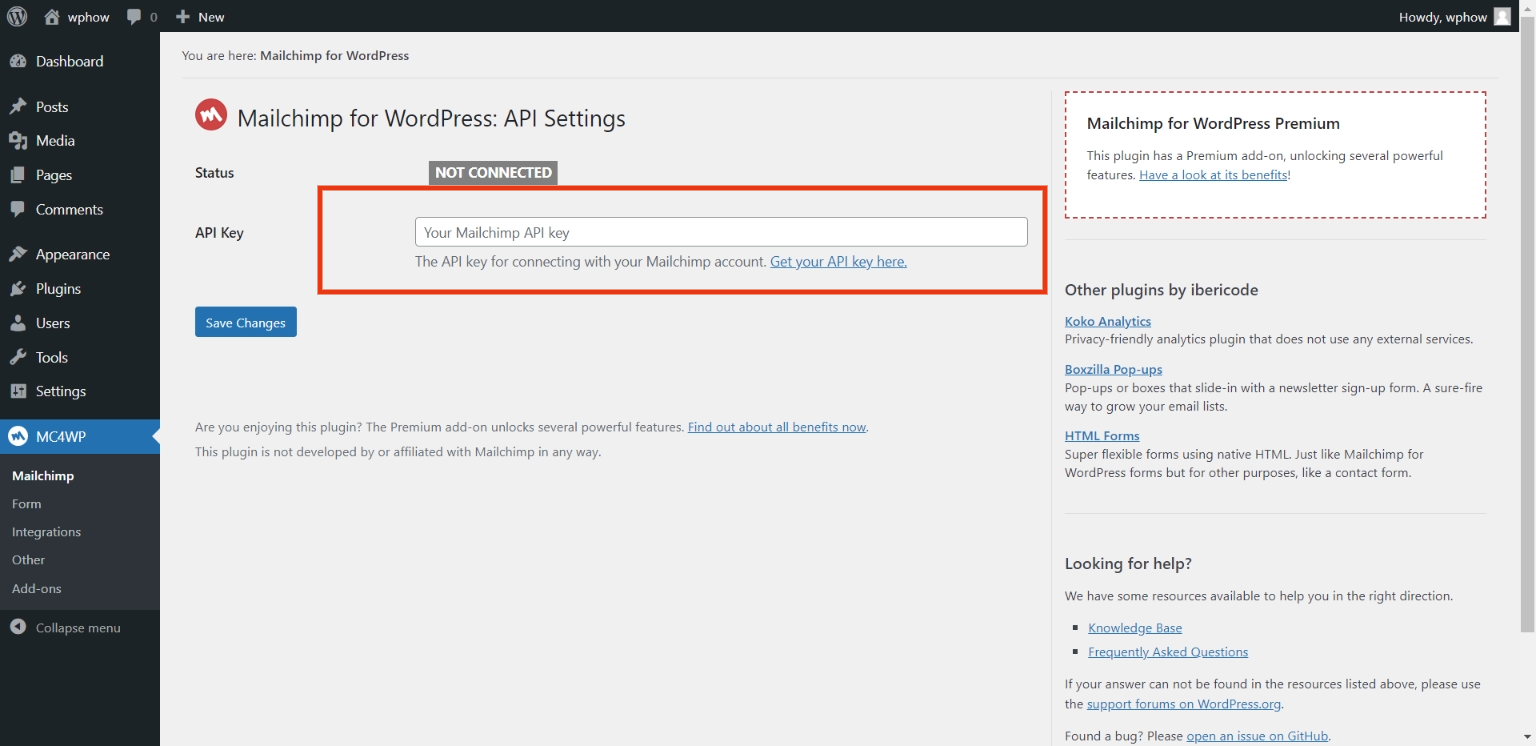Click the Collapse menu arrow icon
This screenshot has width=1536, height=746.
tap(17, 627)
